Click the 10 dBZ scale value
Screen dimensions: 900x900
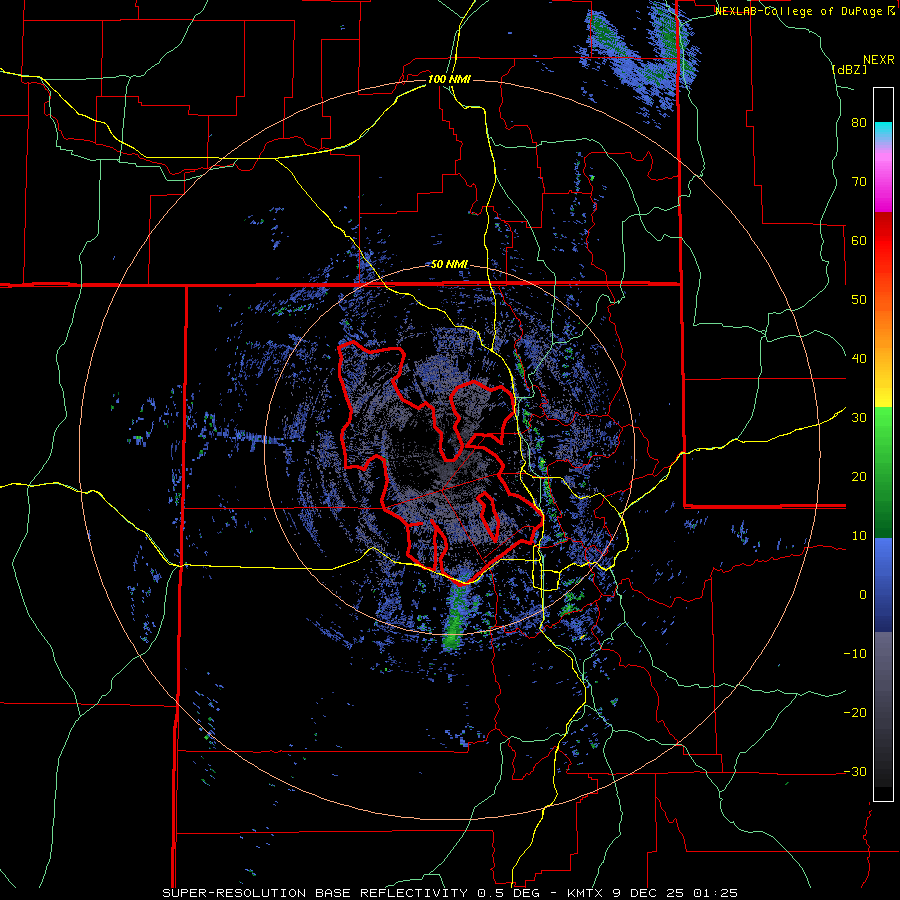click(x=859, y=536)
